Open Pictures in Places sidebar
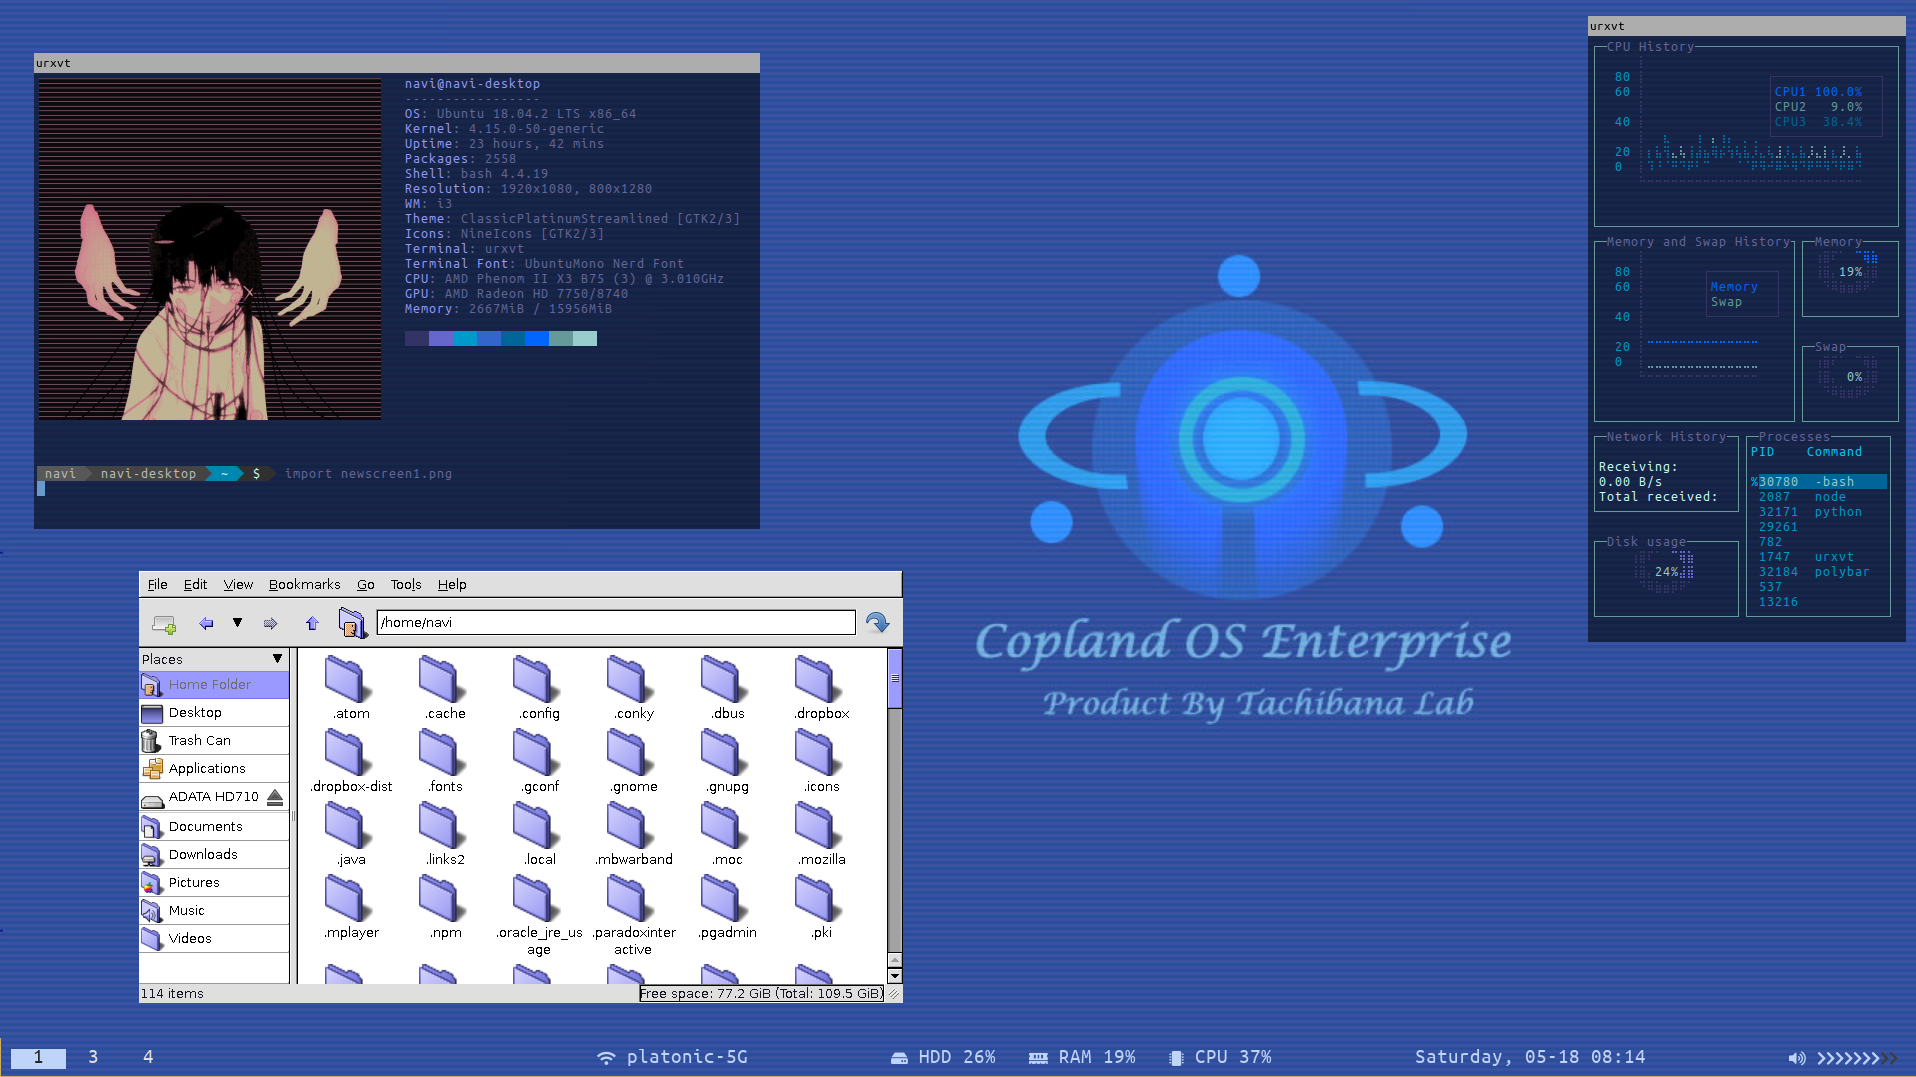1916x1077 pixels. pos(214,883)
